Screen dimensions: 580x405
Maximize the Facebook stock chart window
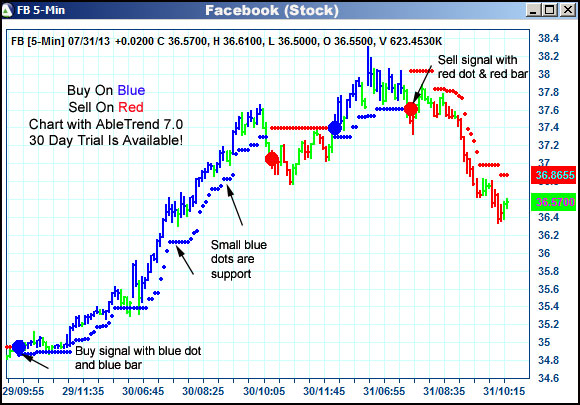coord(550,10)
